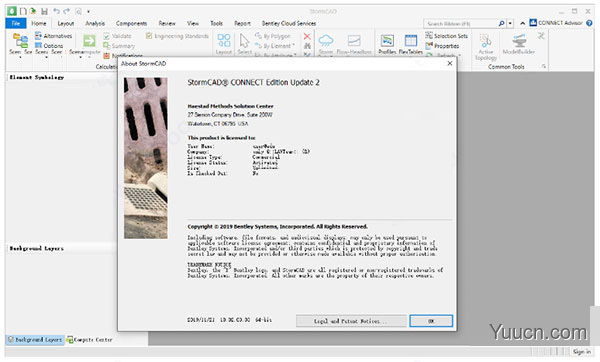This screenshot has height=362, width=600.
Task: Switch to the Components ribbon tab
Action: pos(131,23)
